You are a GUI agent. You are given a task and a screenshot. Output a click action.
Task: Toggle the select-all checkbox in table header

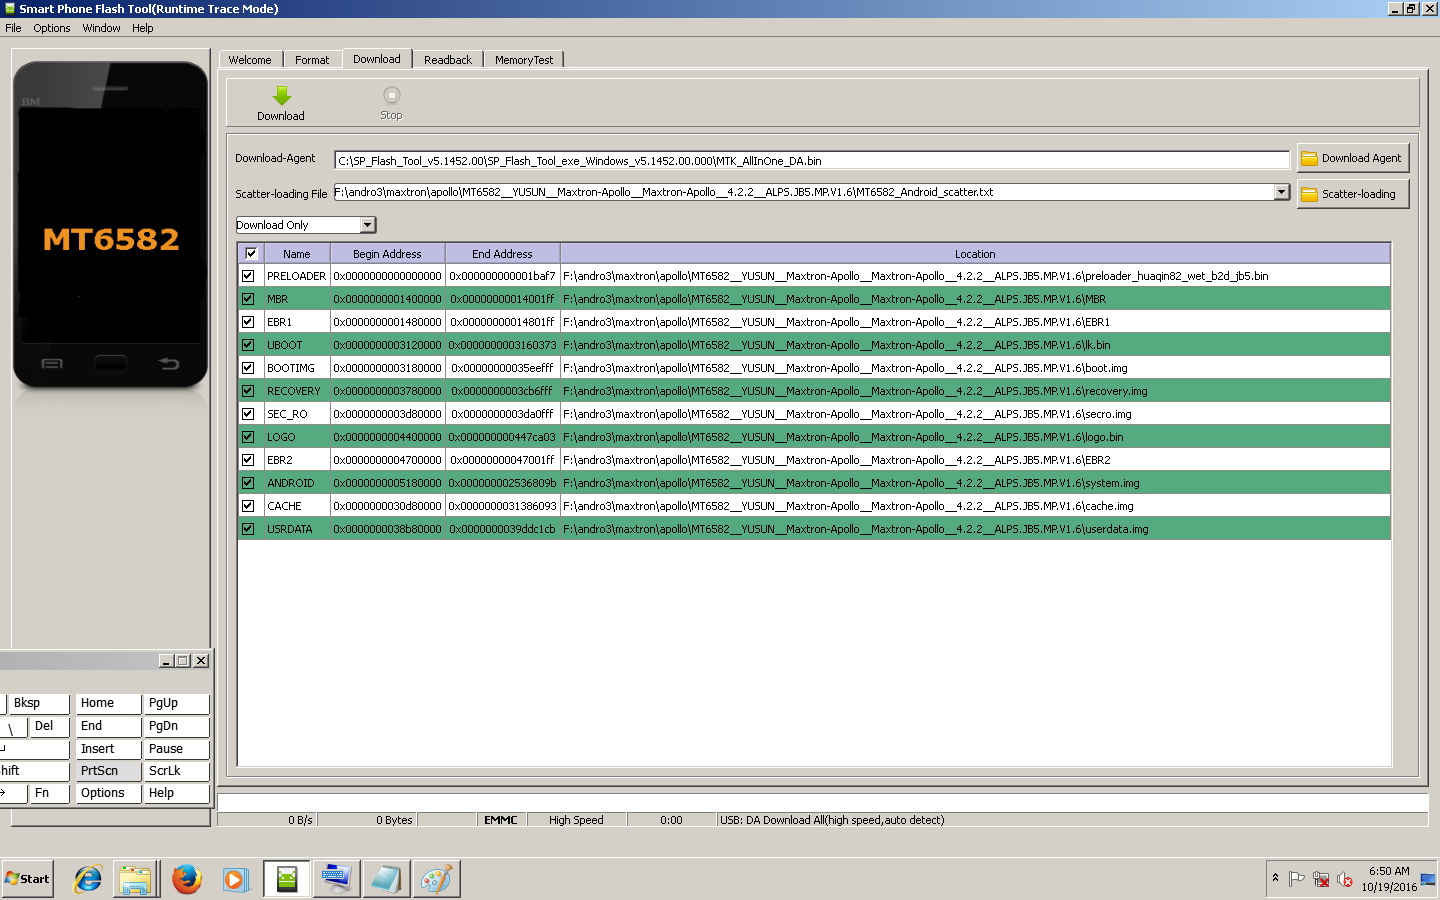pos(251,254)
